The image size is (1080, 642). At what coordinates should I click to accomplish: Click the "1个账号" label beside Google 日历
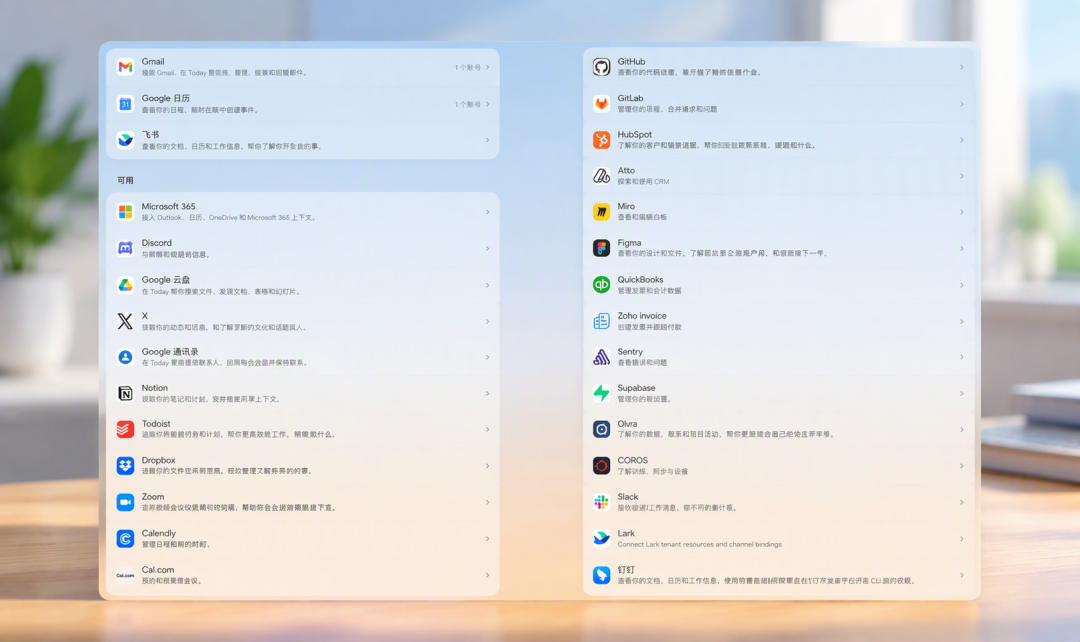tap(468, 105)
